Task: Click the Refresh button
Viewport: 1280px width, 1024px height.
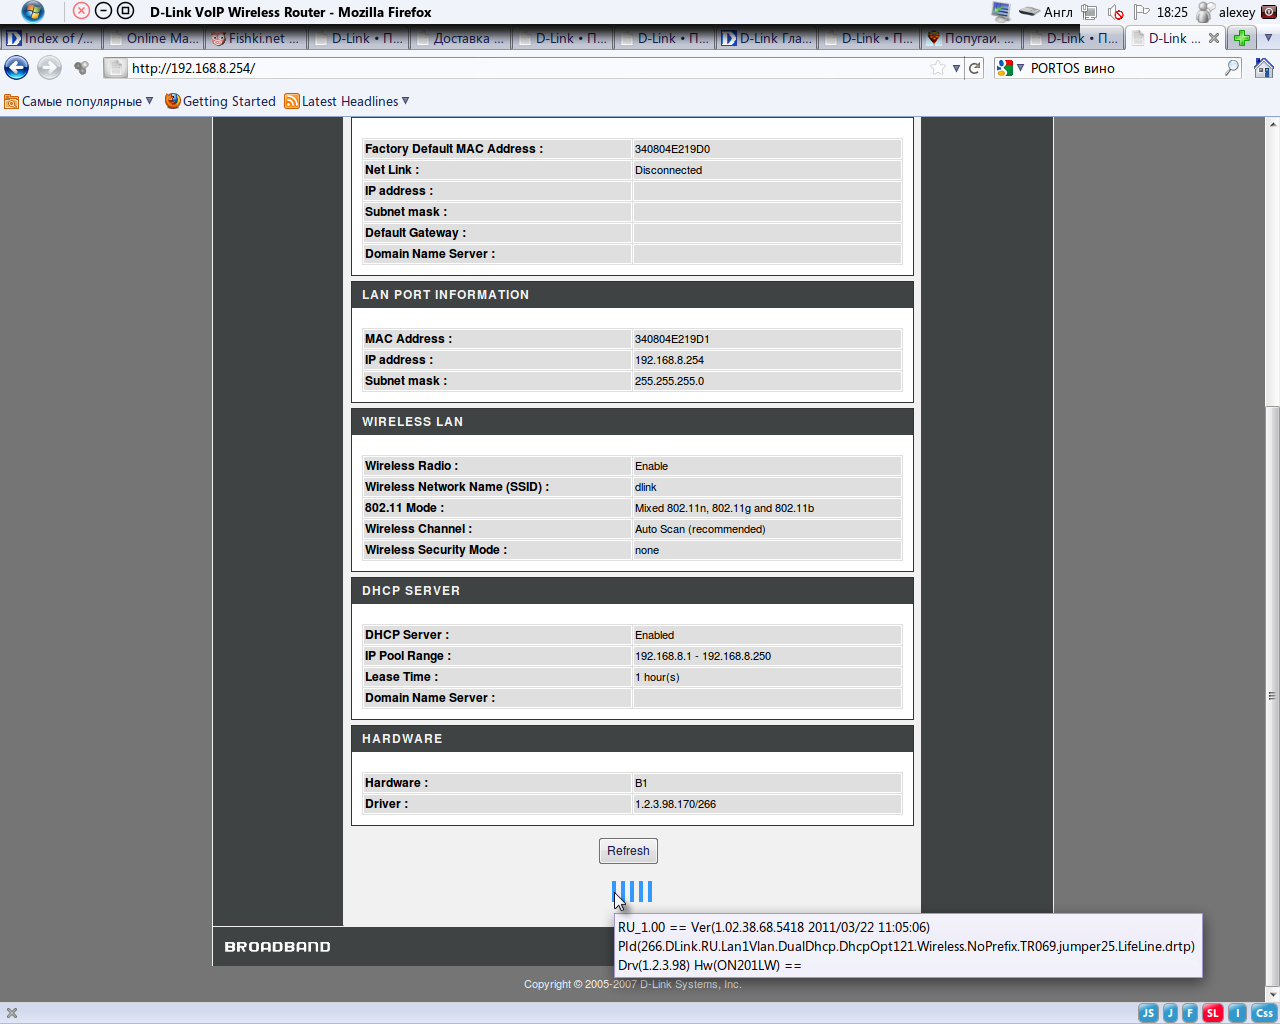Action: [x=628, y=851]
